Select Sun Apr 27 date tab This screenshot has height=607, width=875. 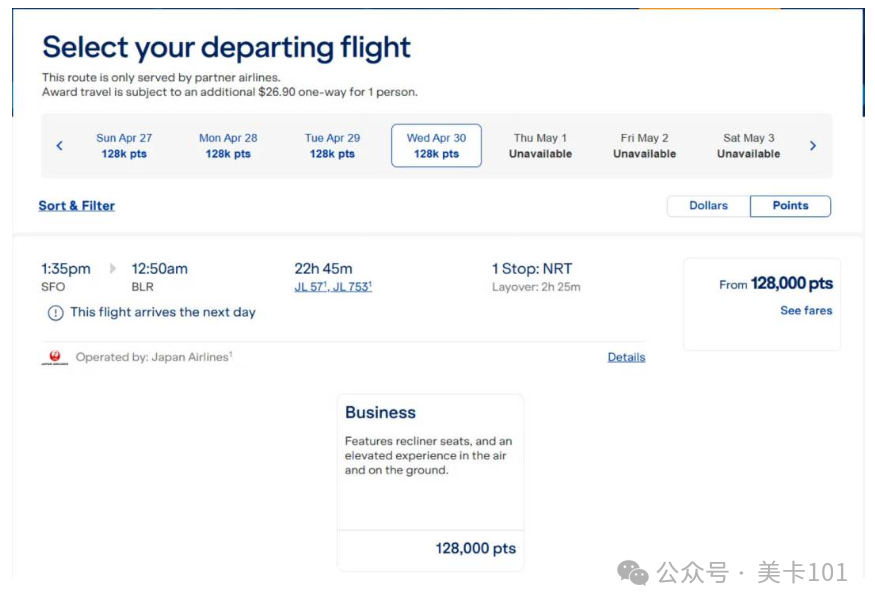(124, 146)
